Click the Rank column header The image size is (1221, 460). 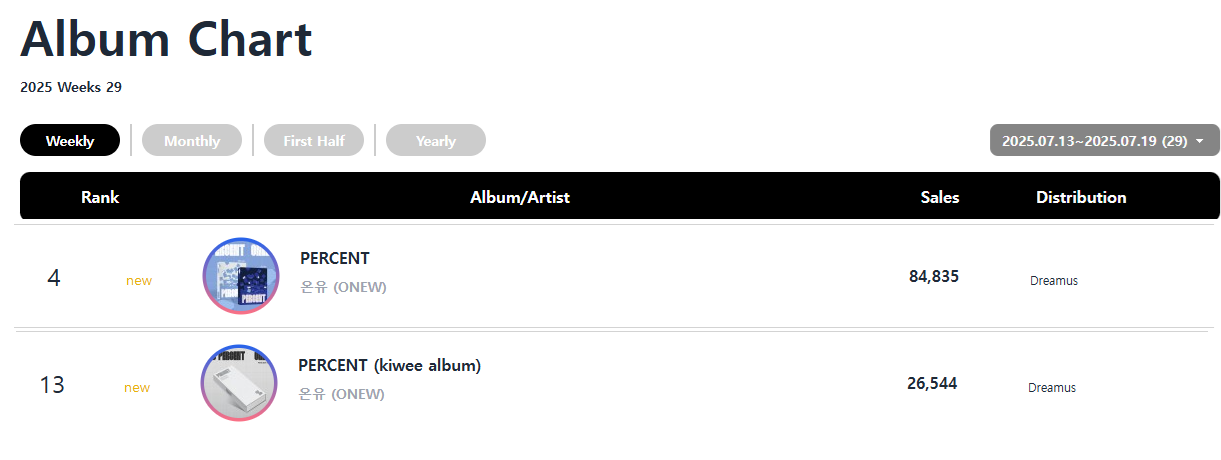100,198
